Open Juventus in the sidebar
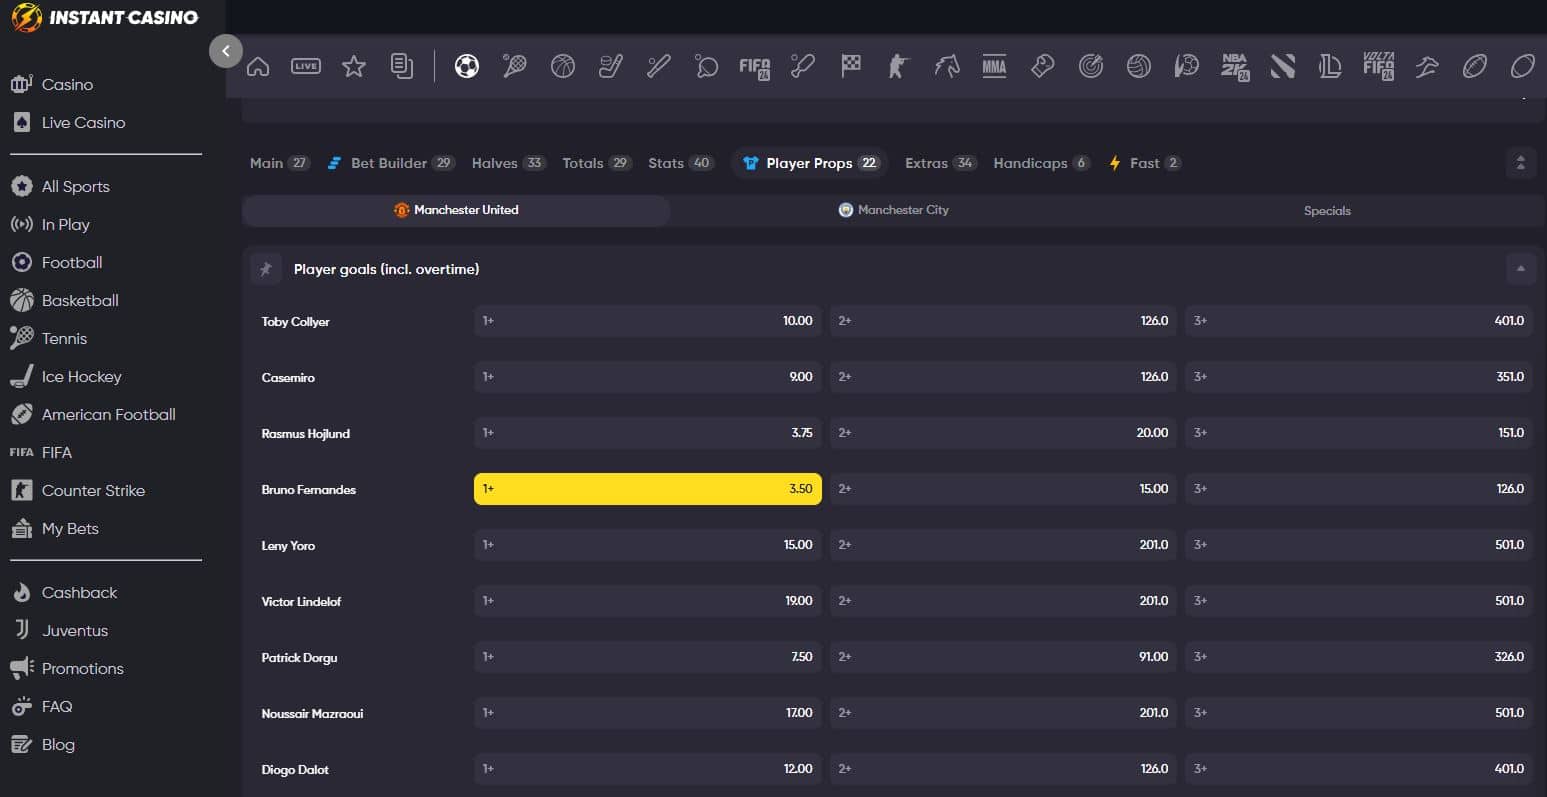This screenshot has height=797, width=1547. point(74,631)
